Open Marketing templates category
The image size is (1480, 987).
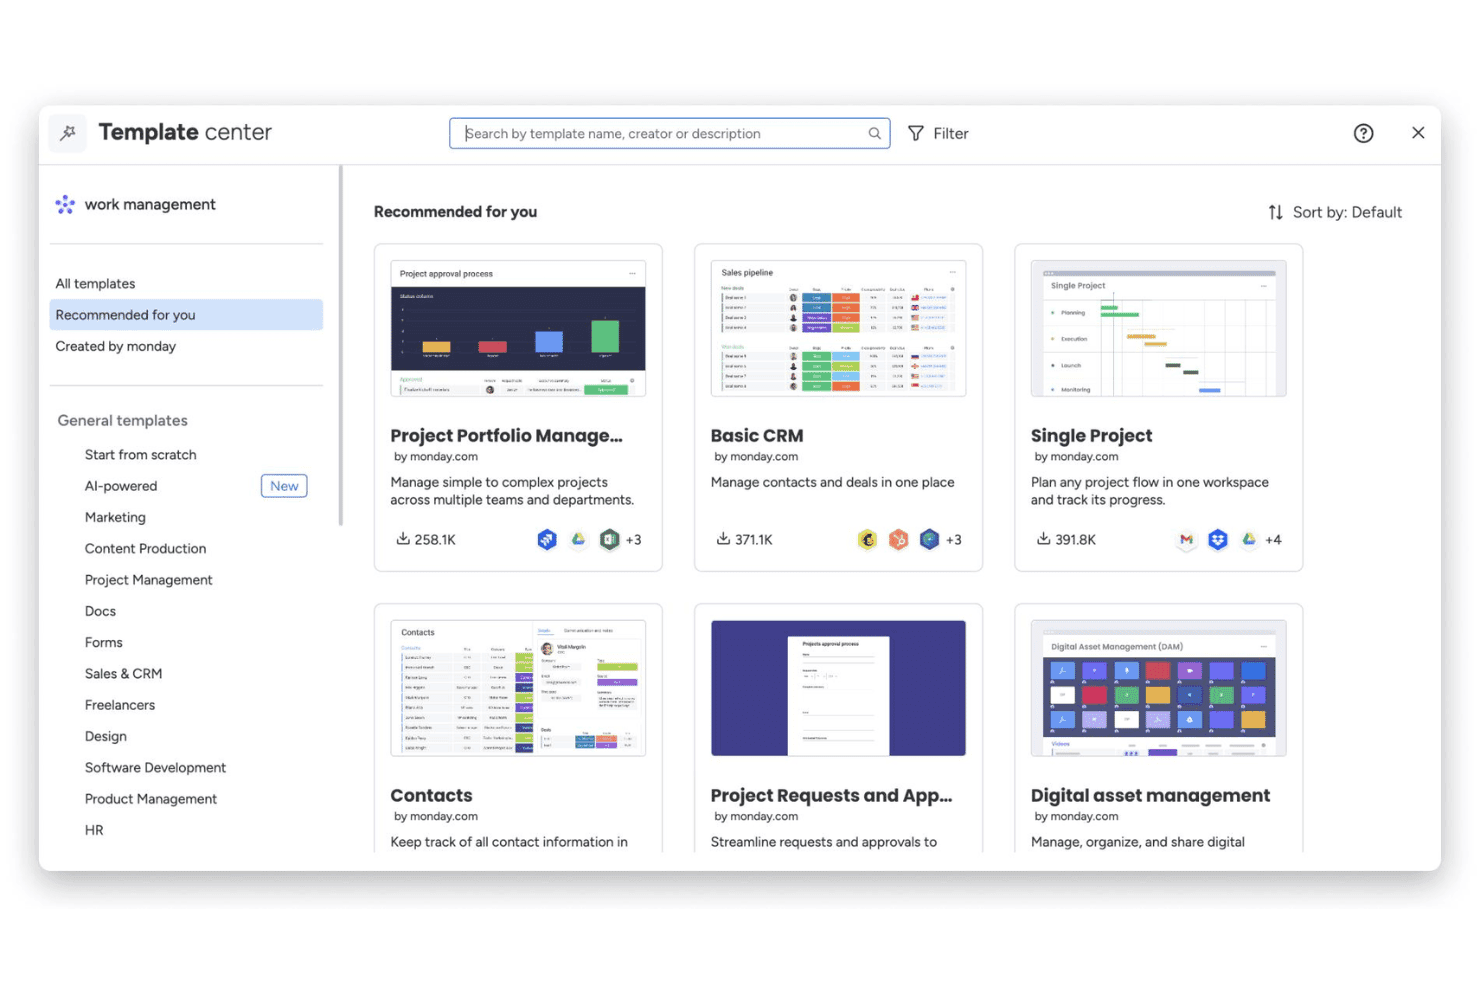point(115,517)
